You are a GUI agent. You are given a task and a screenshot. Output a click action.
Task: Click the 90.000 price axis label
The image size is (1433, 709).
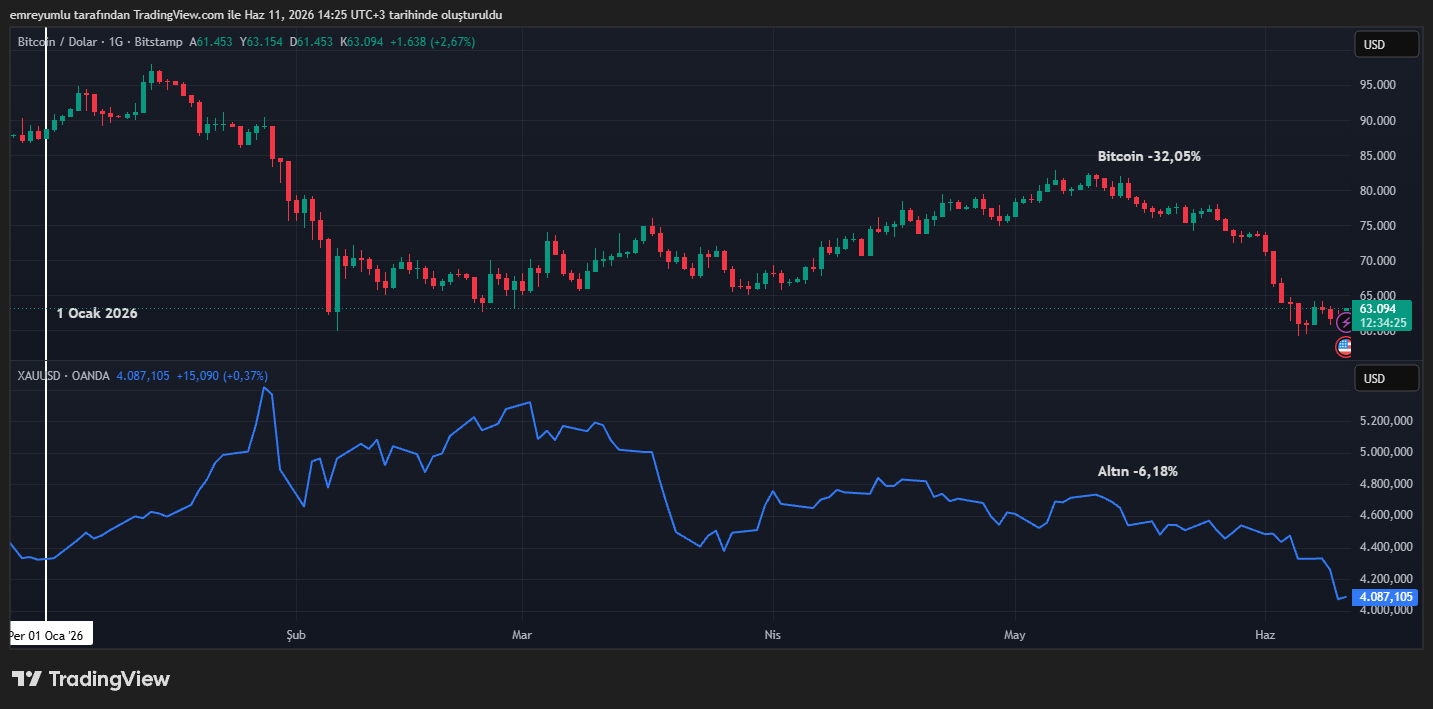[1377, 121]
